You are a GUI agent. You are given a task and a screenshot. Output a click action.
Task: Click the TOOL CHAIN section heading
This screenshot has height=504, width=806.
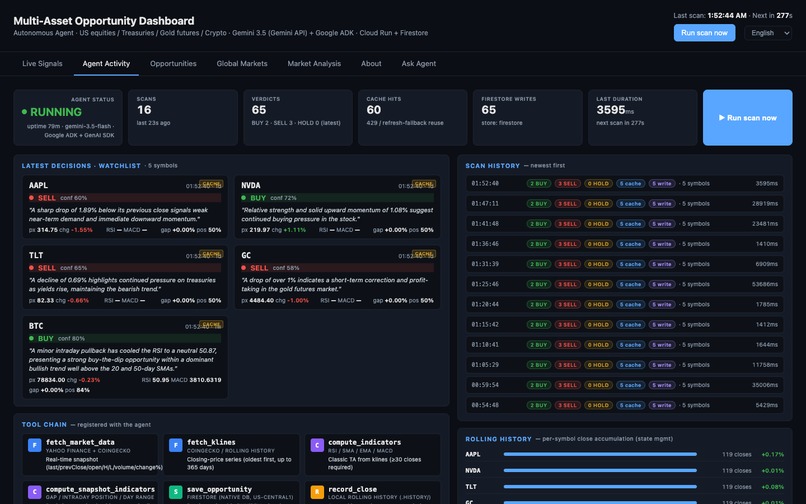pyautogui.click(x=44, y=425)
